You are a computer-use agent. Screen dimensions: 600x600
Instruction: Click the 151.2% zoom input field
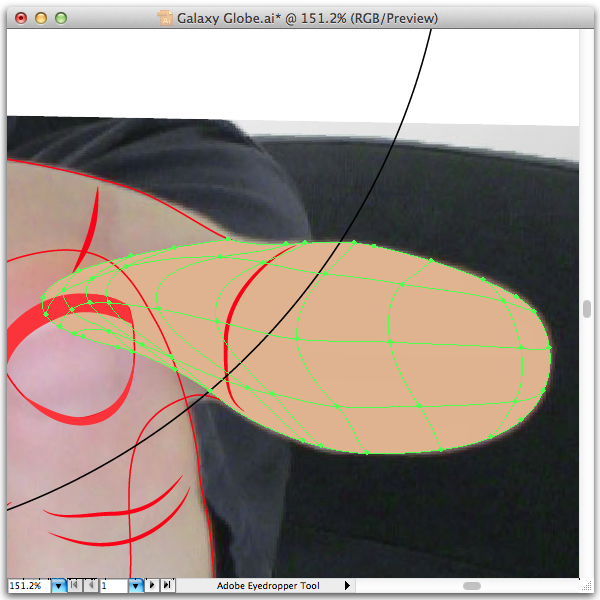[29, 585]
